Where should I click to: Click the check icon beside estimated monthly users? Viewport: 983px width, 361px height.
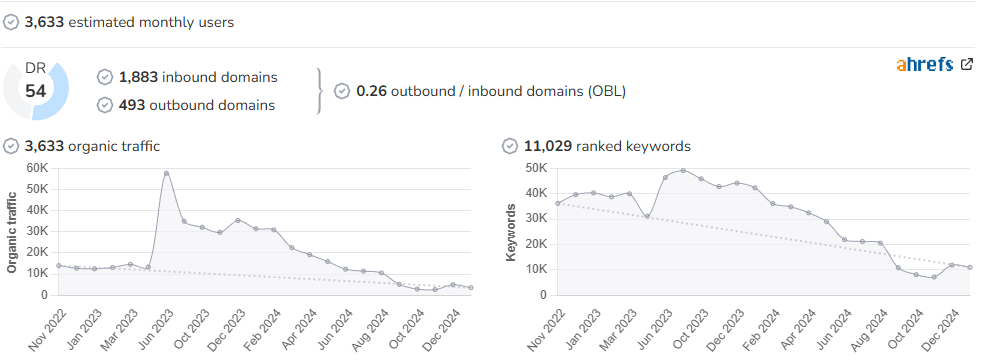point(11,23)
